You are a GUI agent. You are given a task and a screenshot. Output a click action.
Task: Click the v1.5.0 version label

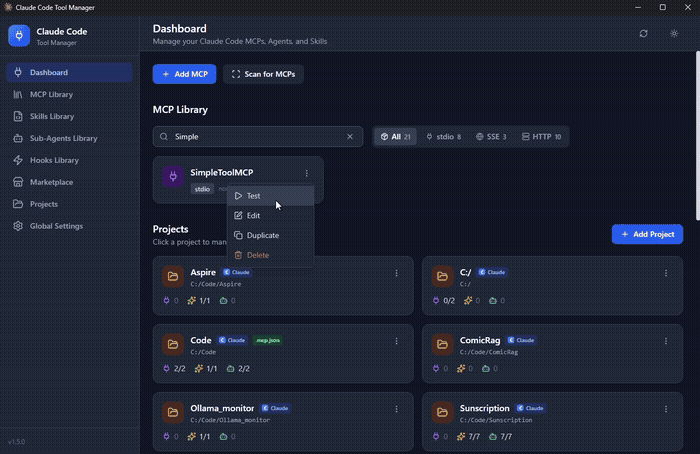tap(17, 442)
